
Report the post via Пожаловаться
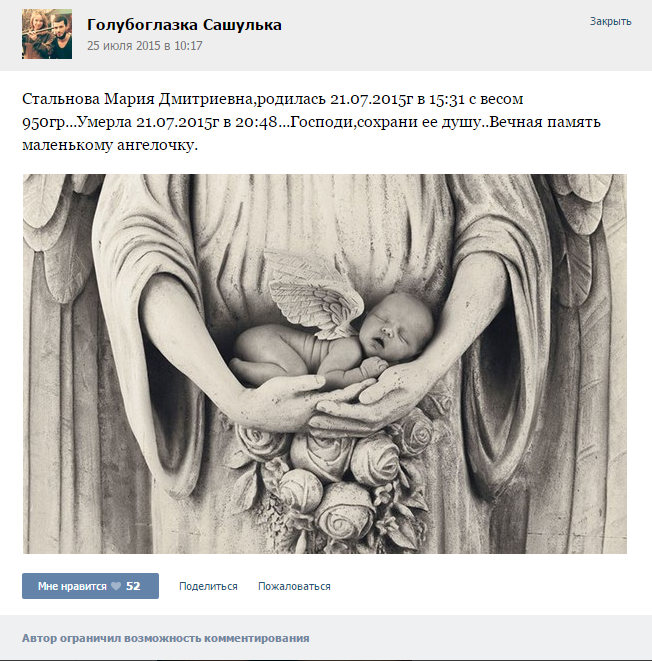pos(294,586)
